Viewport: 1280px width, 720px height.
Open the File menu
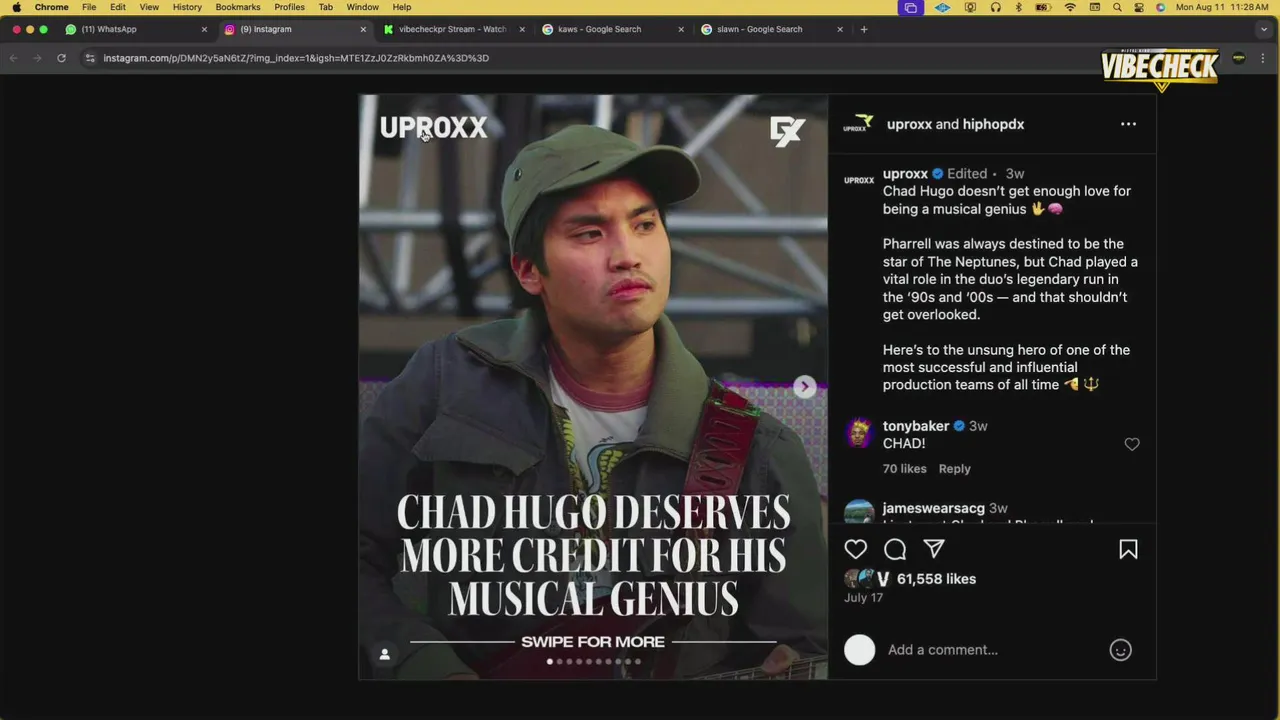89,7
